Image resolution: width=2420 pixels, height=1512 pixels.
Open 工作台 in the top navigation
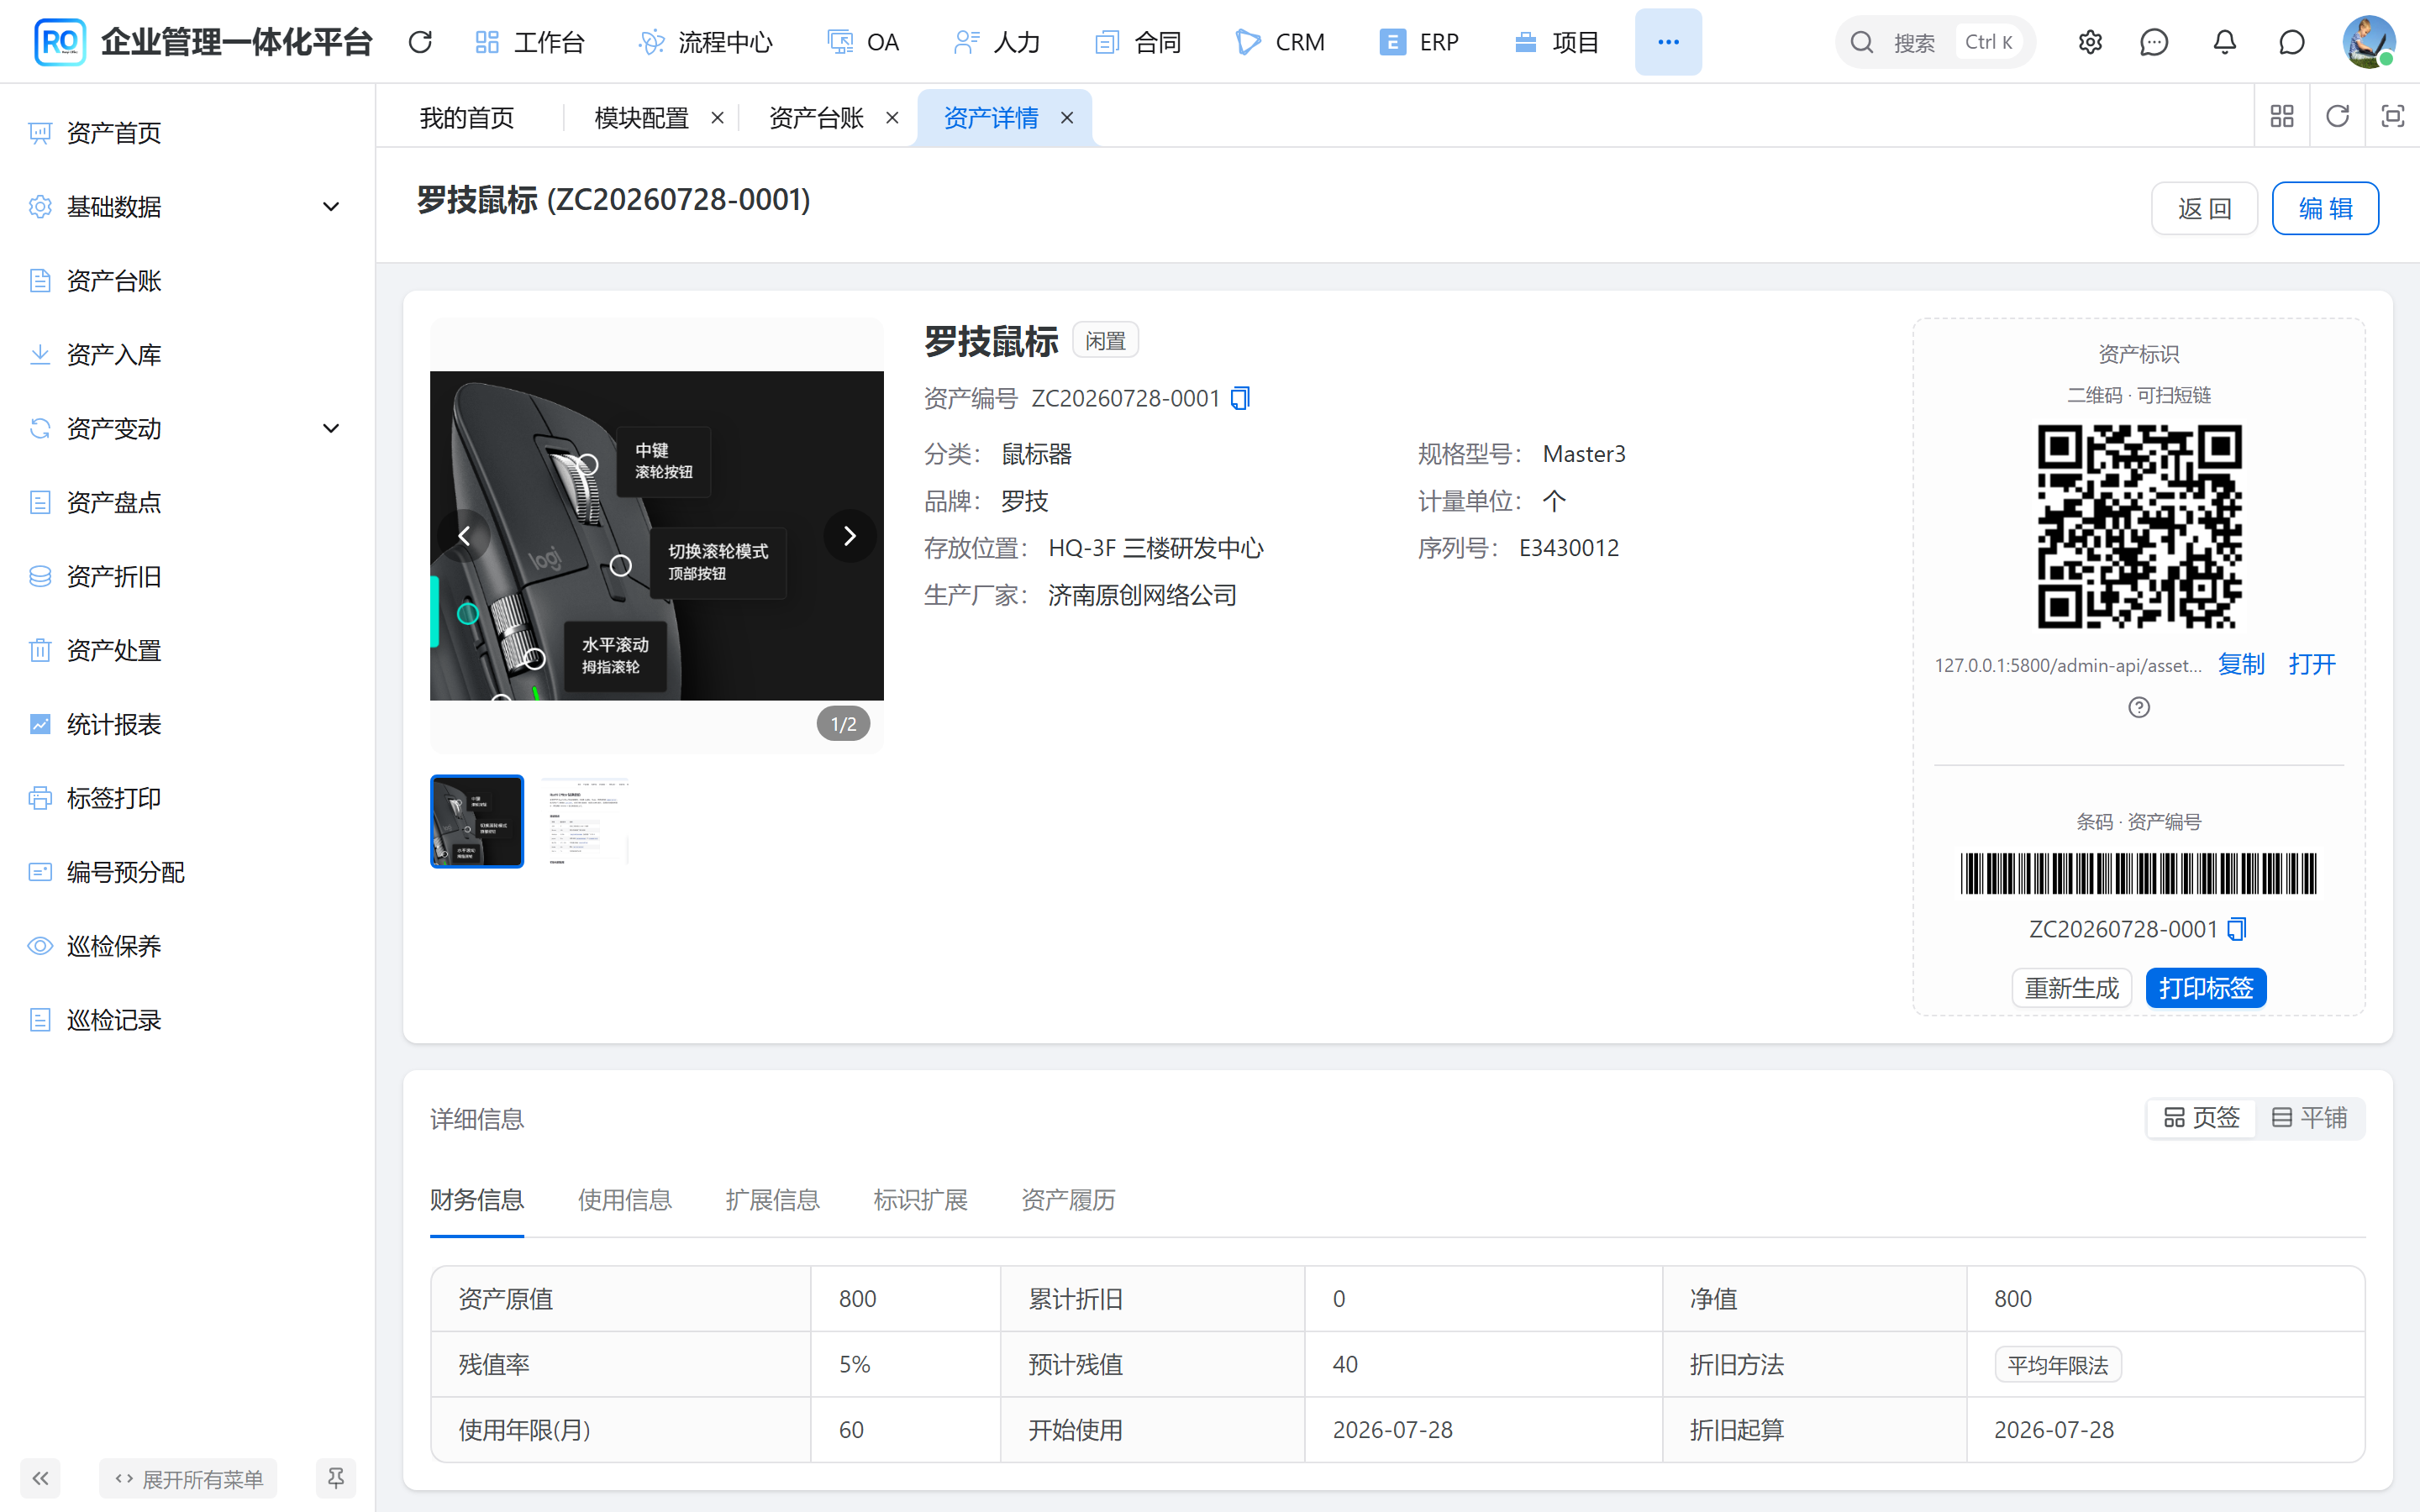coord(529,42)
